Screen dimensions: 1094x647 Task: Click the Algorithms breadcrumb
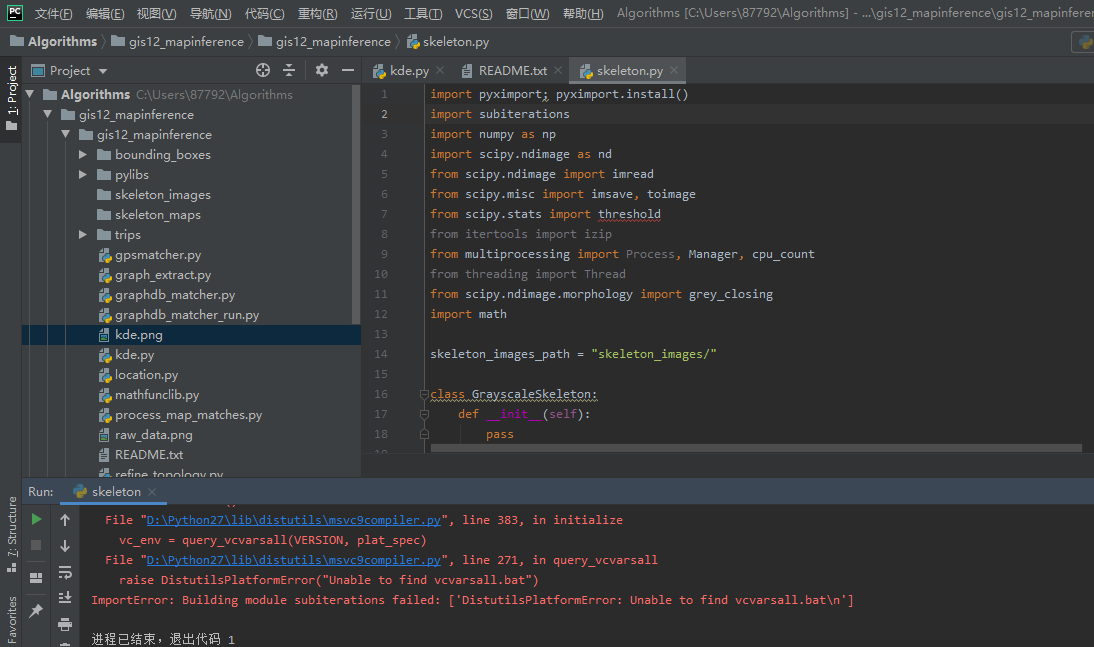pos(54,42)
